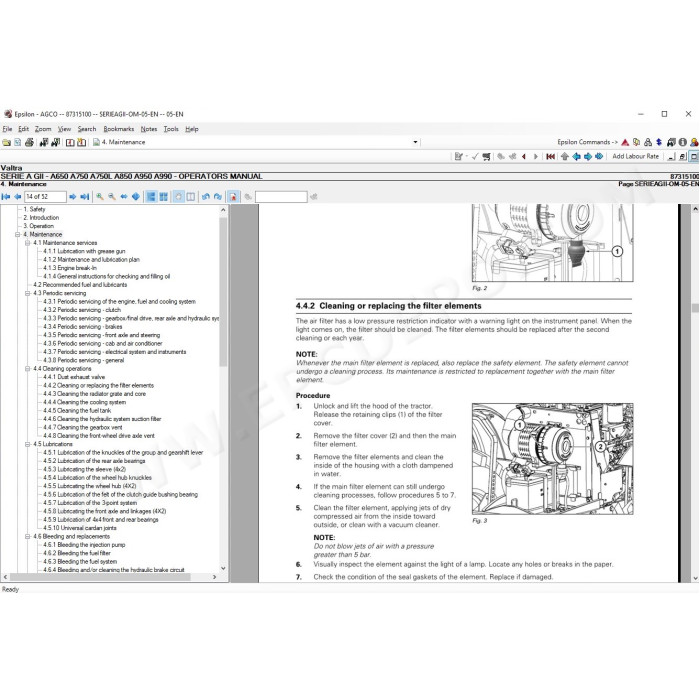Click the zoom out magnifier icon
The height and width of the screenshot is (700, 700).
[112, 197]
